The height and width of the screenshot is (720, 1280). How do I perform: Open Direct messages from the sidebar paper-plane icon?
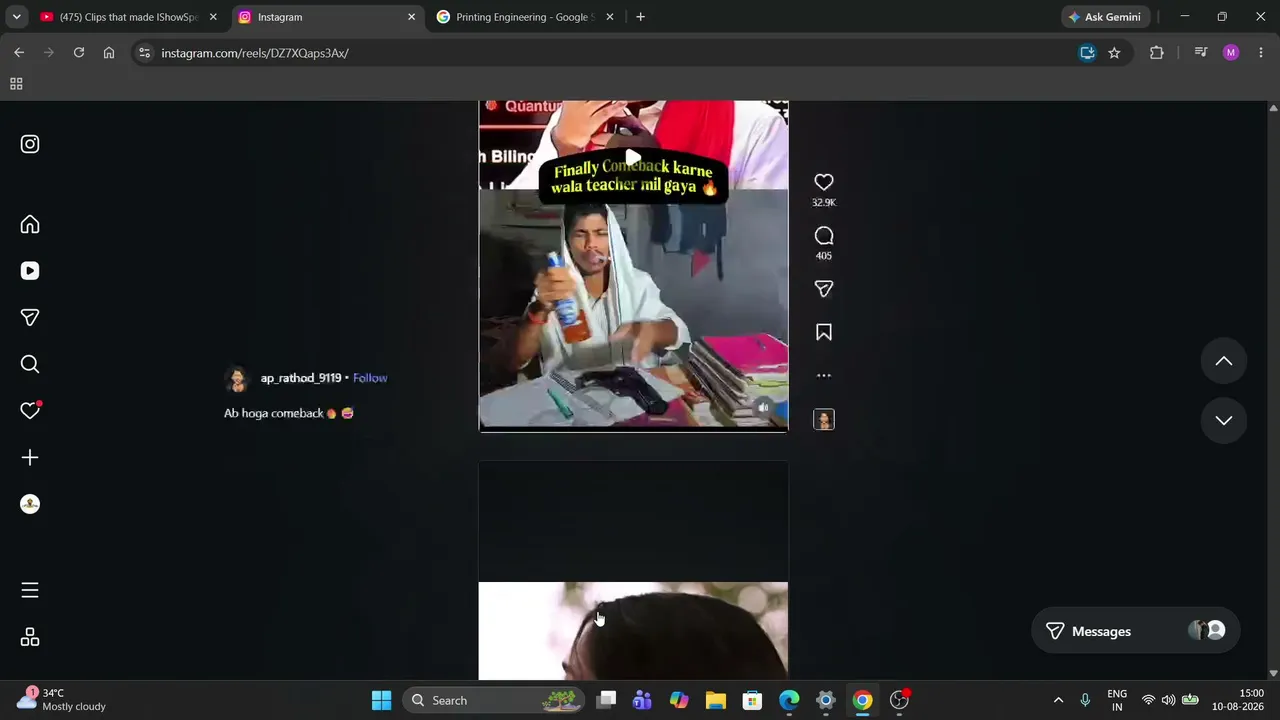(x=30, y=317)
